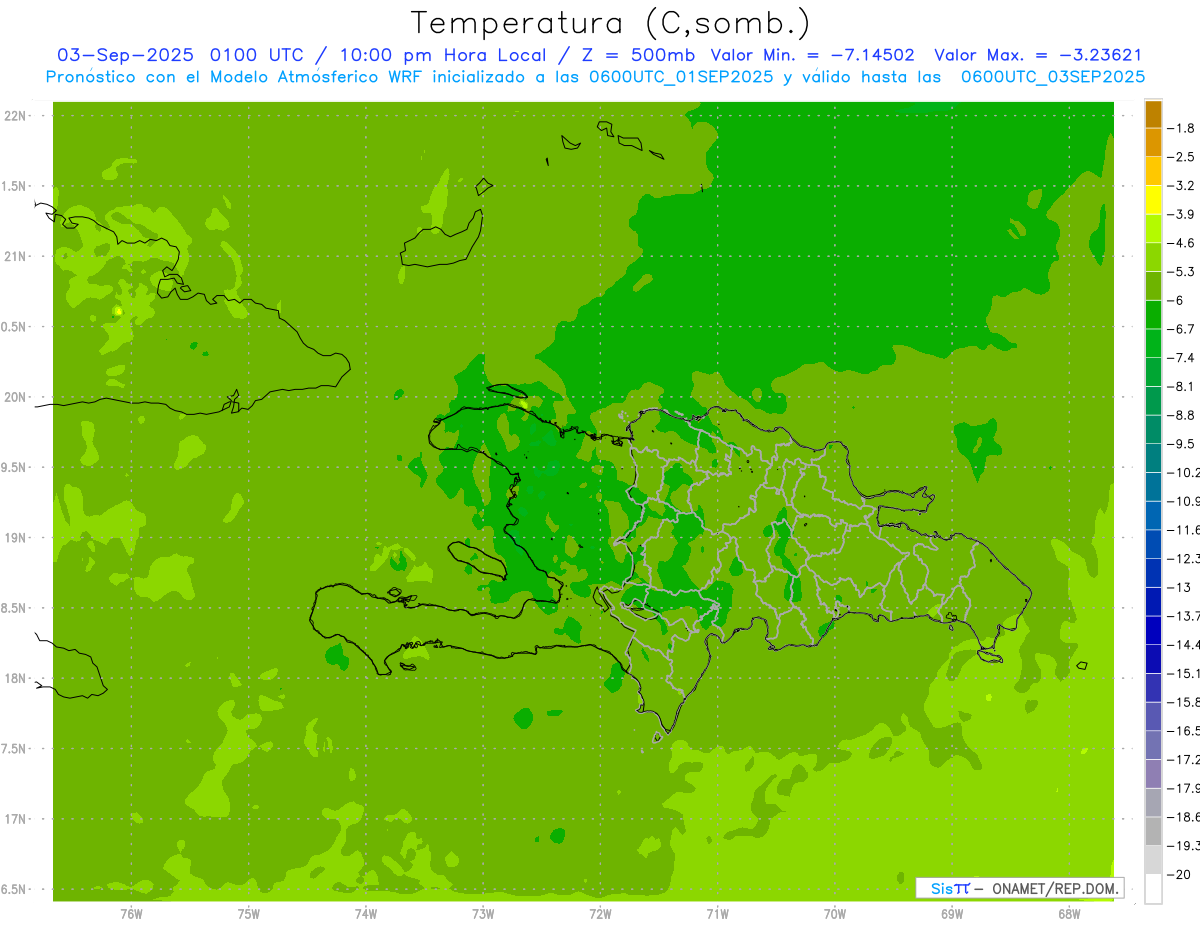The image size is (1200, 927).
Task: Click the "1.5N" latitude tick label
Action: tap(15, 186)
